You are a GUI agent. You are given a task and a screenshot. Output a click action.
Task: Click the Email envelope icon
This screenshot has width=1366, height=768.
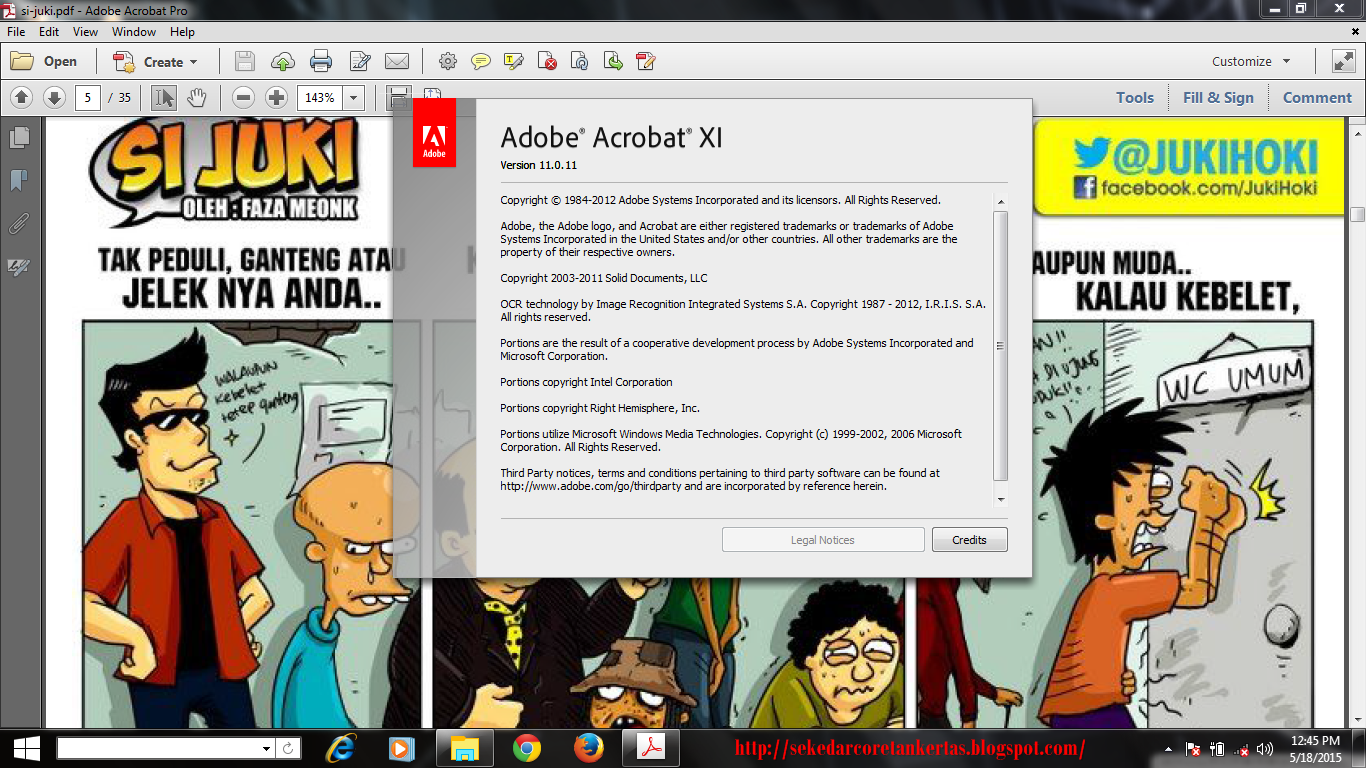click(x=397, y=61)
